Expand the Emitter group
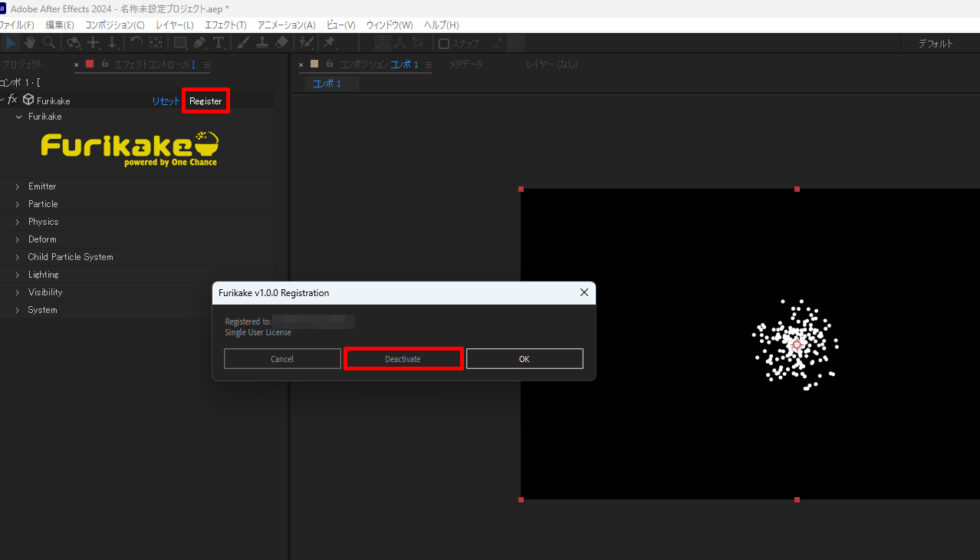Viewport: 980px width, 560px height. (18, 186)
